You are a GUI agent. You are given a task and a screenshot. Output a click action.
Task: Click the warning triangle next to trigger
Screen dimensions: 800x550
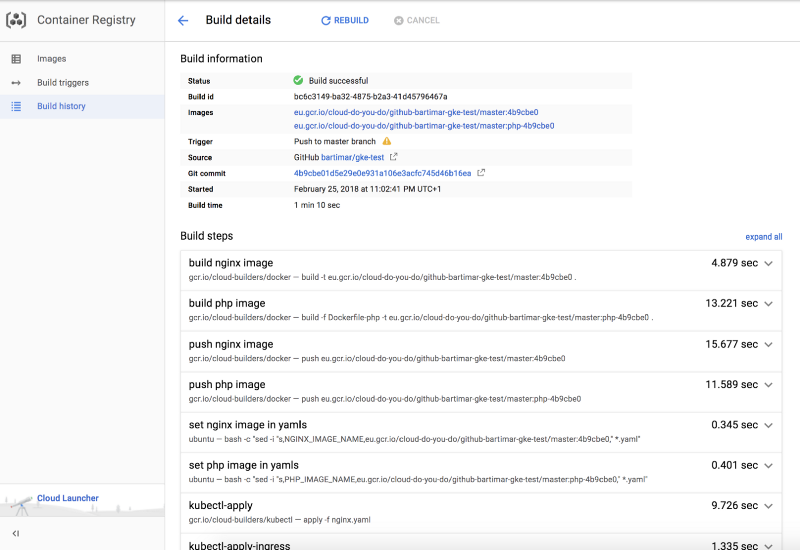pyautogui.click(x=387, y=141)
